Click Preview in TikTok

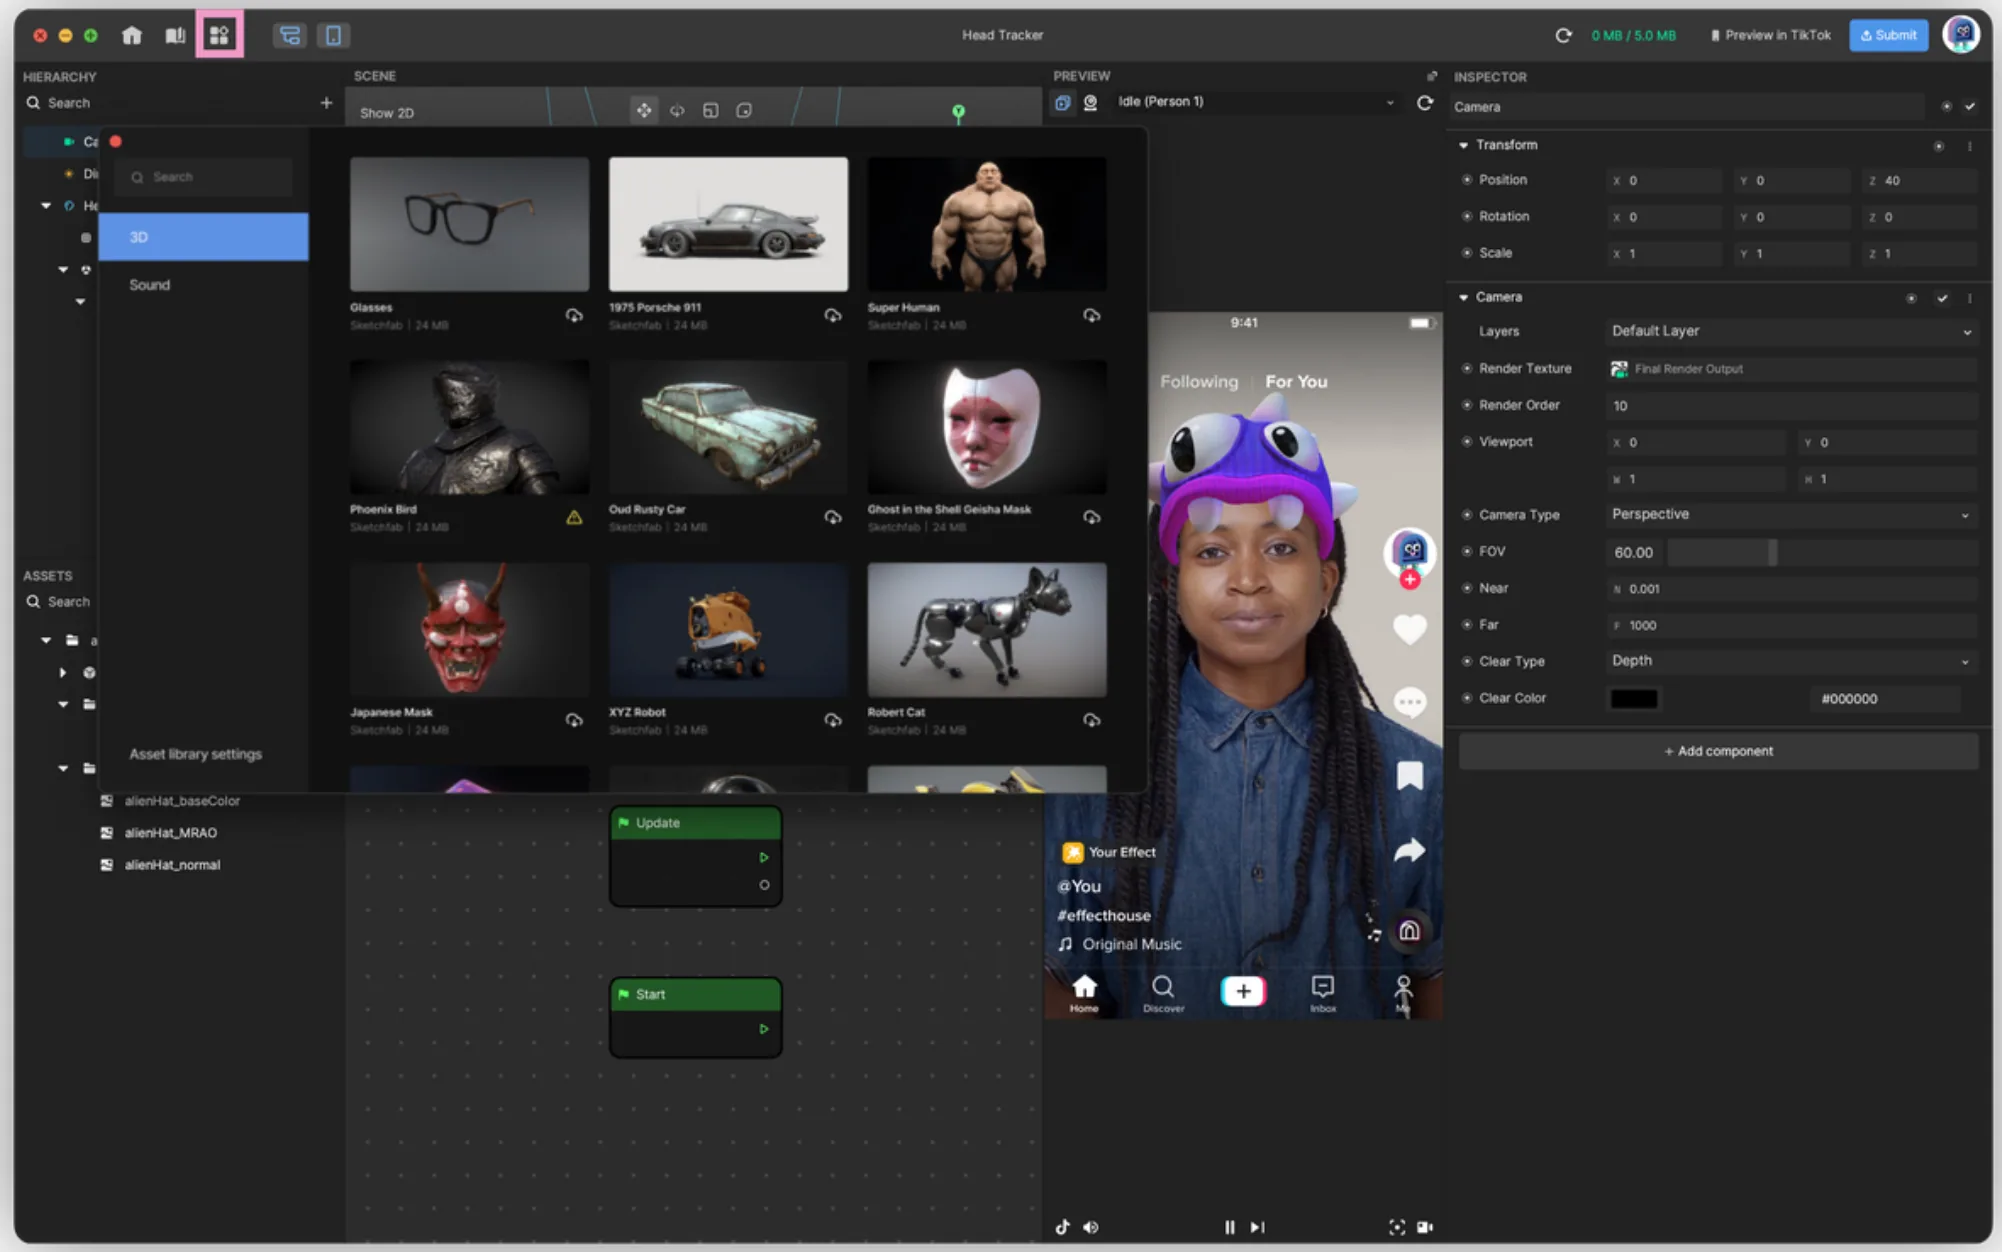(1771, 35)
